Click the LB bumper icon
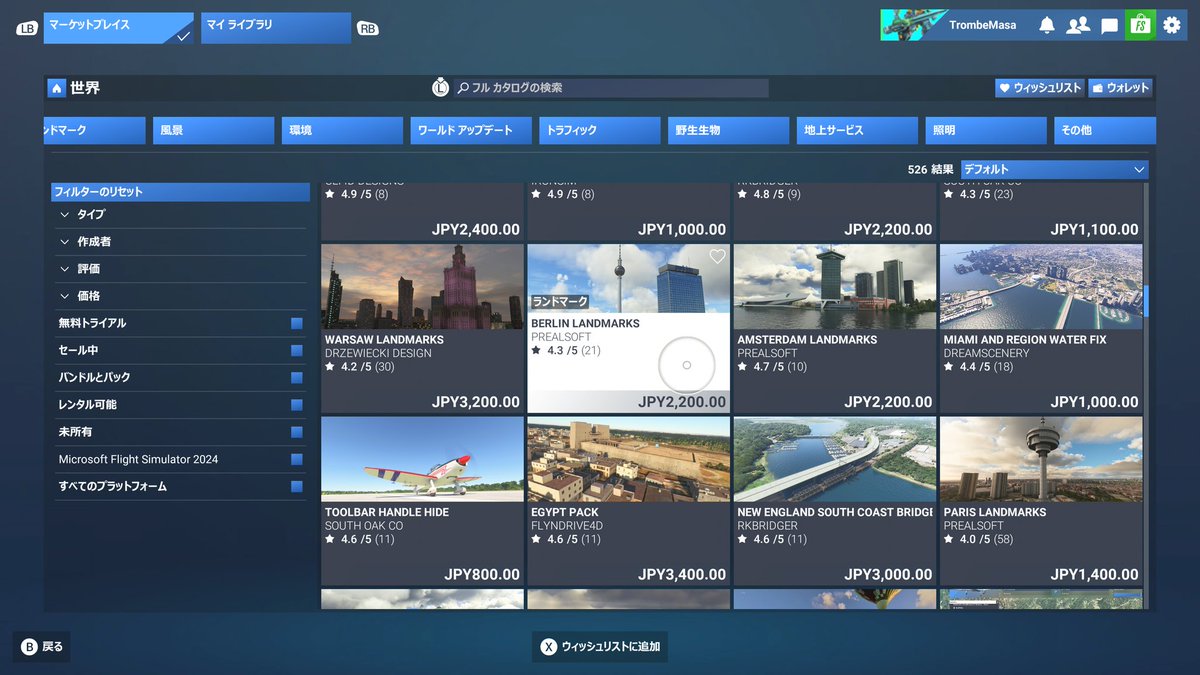This screenshot has width=1200, height=675. (x=27, y=28)
